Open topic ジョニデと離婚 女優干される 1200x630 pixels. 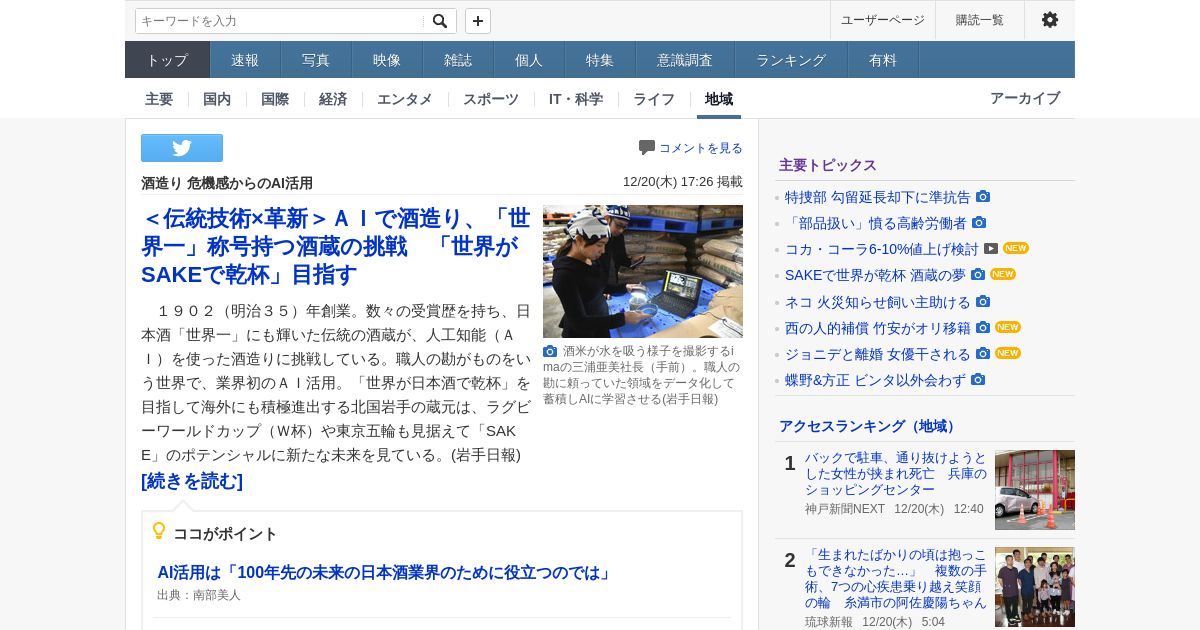coord(878,354)
